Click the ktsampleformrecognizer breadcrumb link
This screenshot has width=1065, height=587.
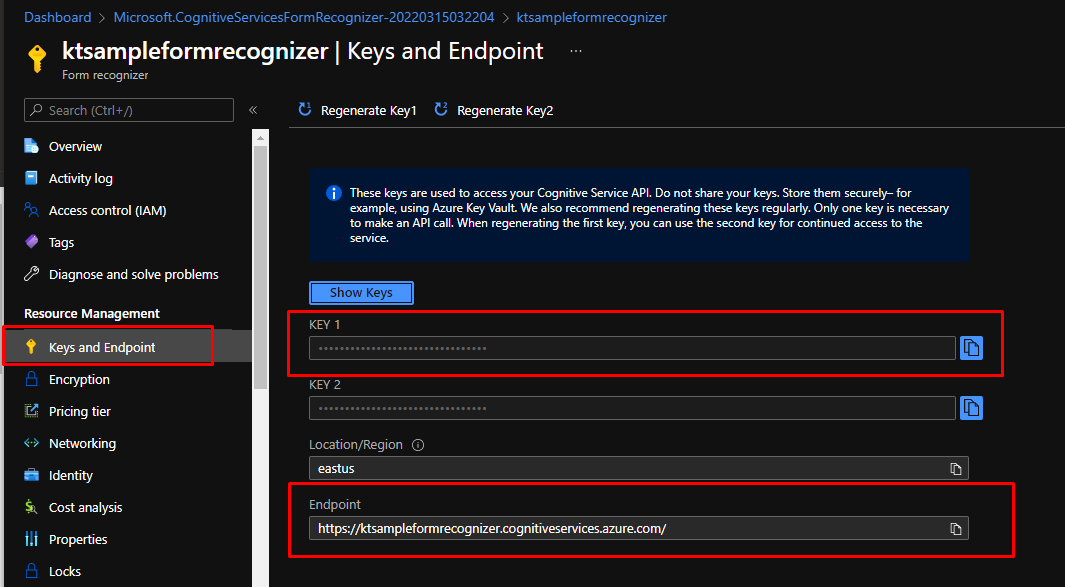(x=591, y=17)
